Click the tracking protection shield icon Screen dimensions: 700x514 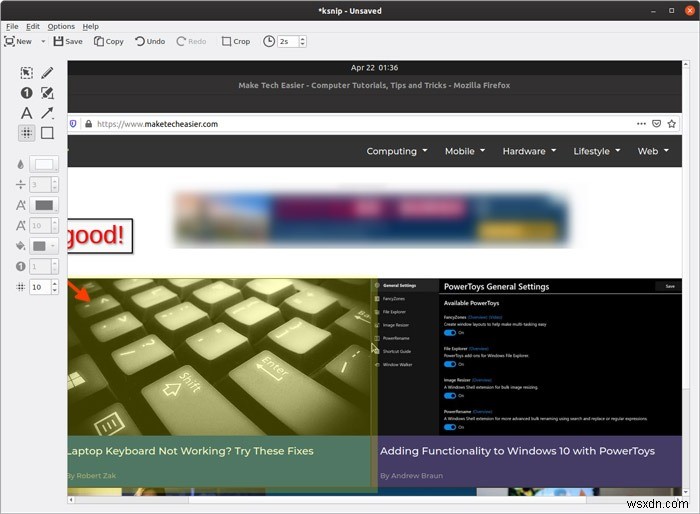[x=73, y=124]
